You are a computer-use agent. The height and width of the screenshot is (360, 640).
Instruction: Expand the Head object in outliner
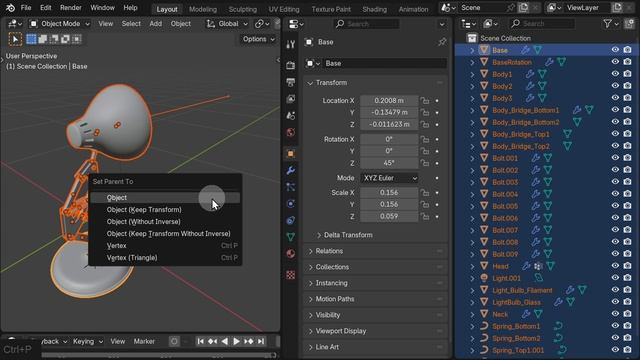click(x=472, y=266)
